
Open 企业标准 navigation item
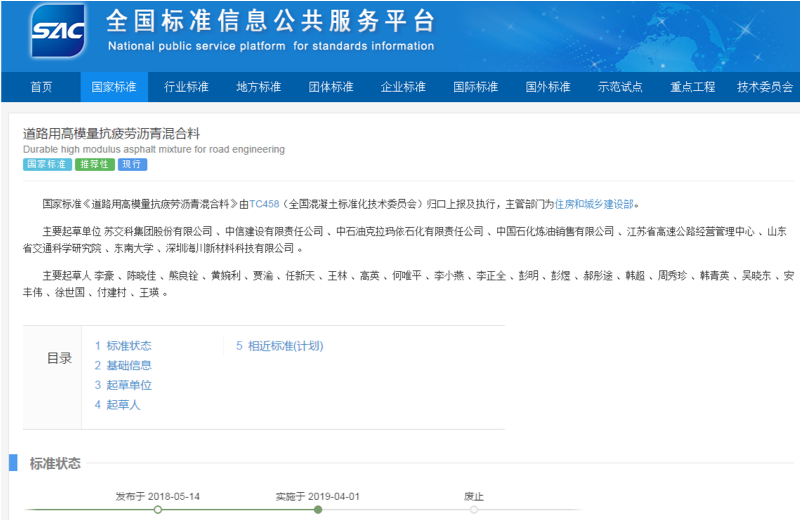(404, 87)
